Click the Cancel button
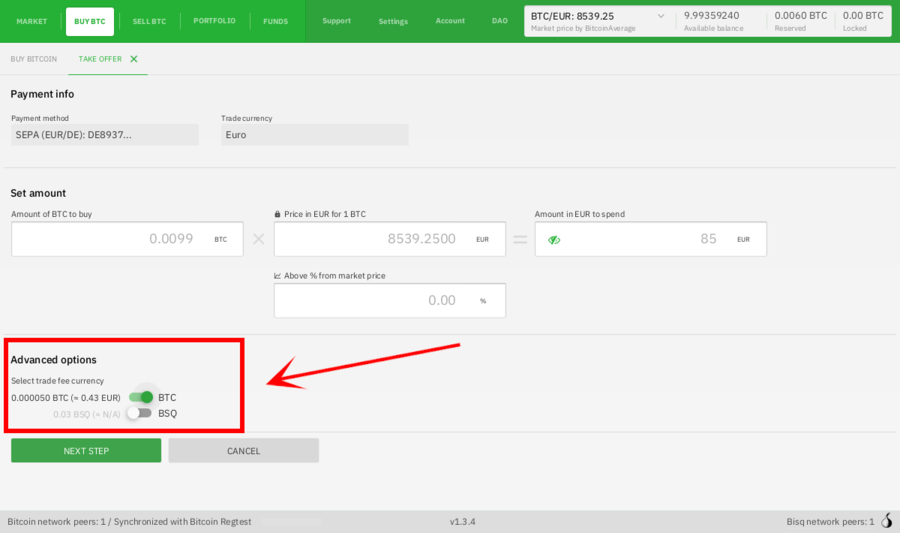900x533 pixels. click(x=243, y=451)
